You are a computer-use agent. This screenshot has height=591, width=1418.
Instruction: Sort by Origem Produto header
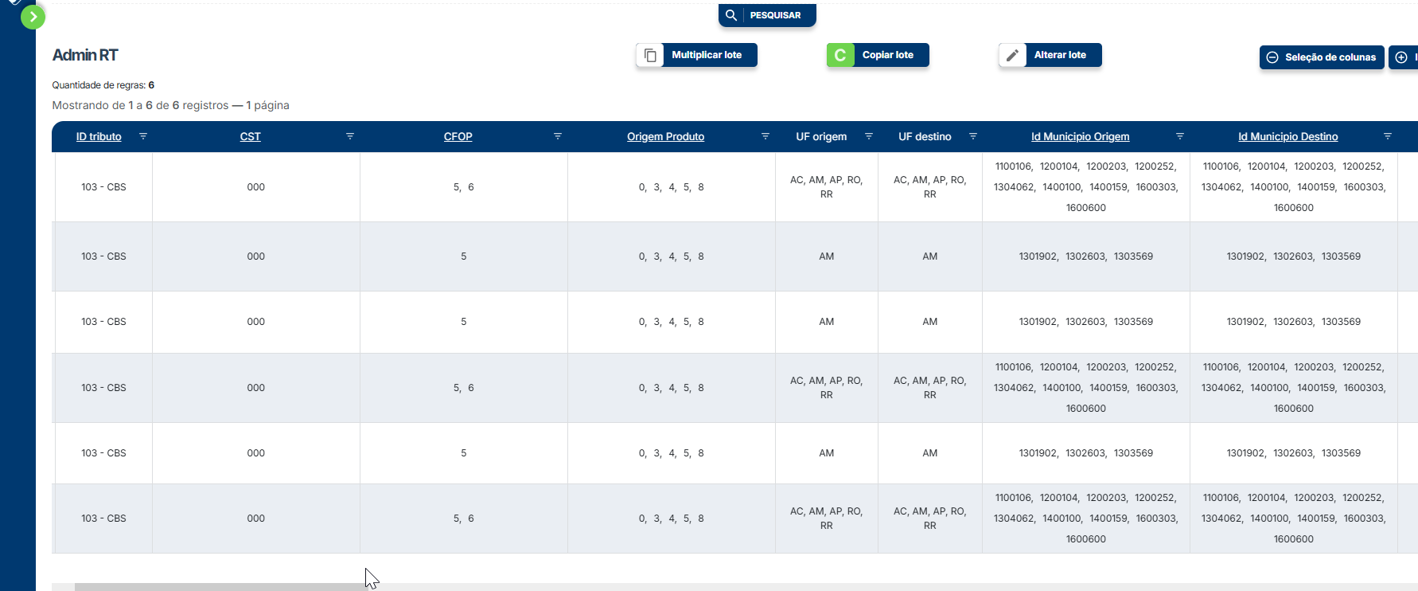click(x=666, y=137)
